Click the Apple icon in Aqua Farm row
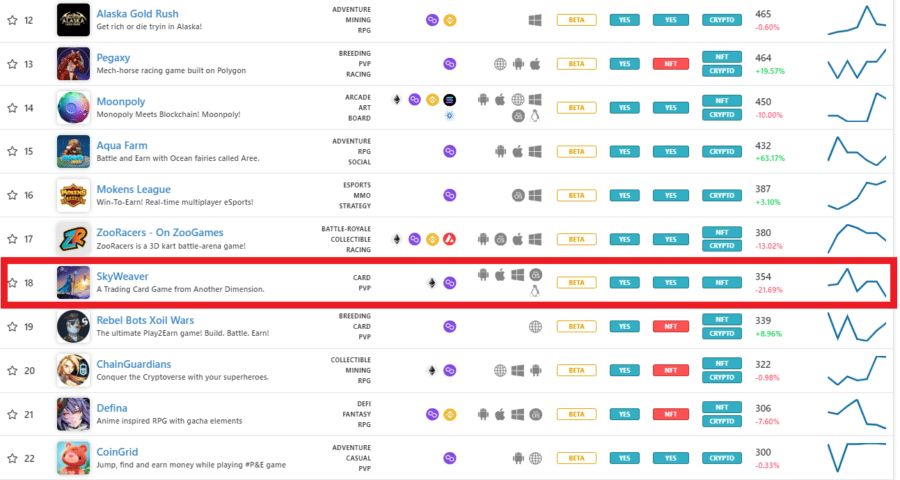This screenshot has height=480, width=900. point(517,151)
